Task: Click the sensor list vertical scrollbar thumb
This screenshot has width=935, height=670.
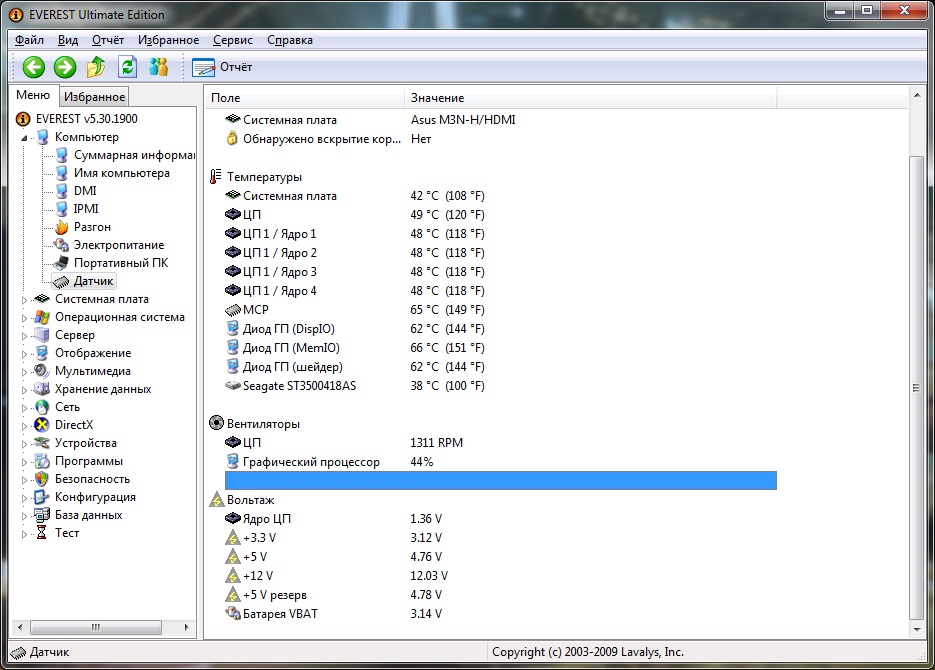Action: (917, 388)
